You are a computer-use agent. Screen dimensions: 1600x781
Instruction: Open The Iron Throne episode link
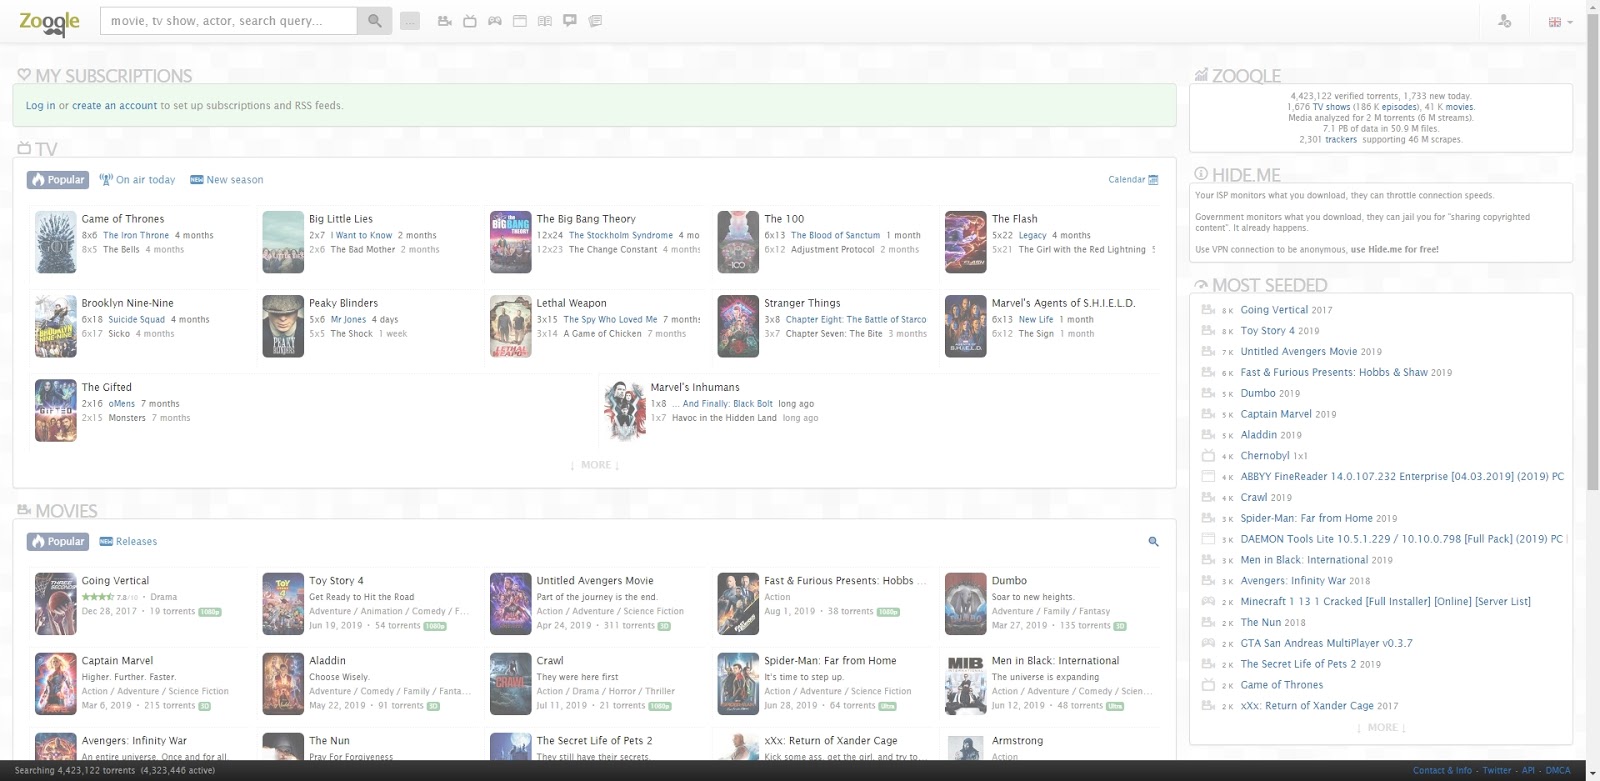(136, 236)
